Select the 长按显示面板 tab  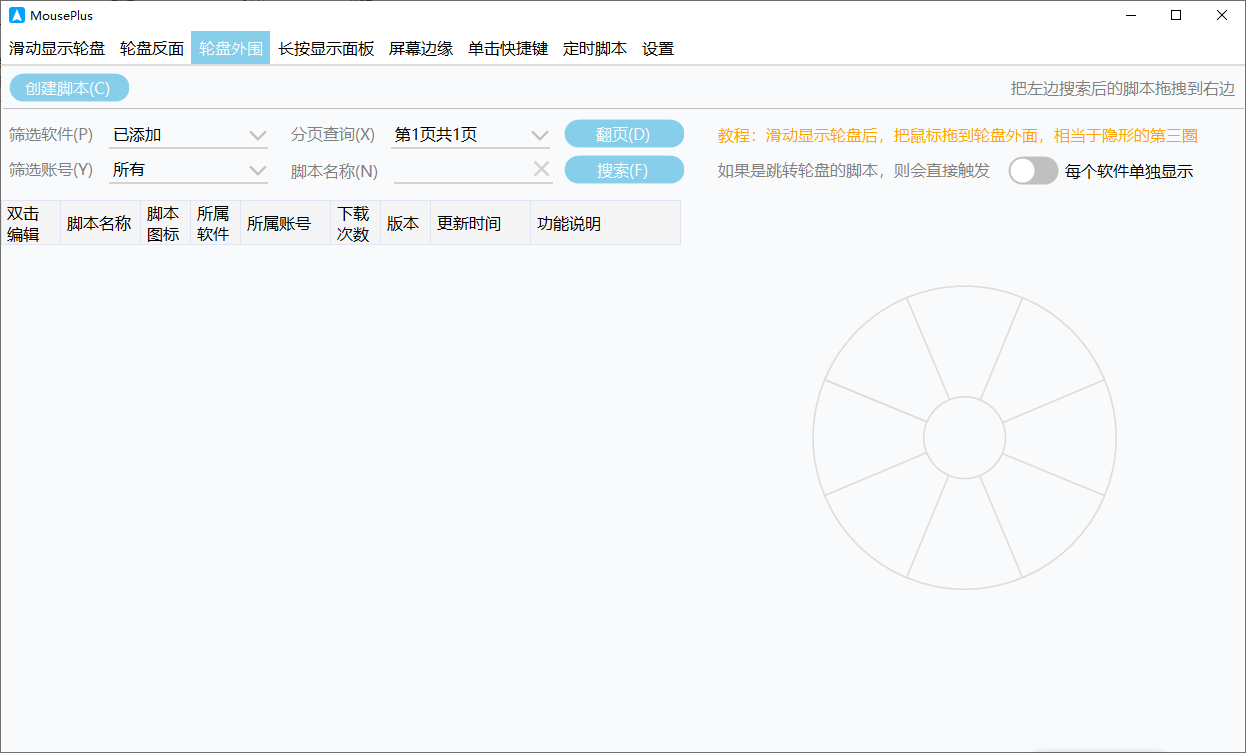click(326, 48)
